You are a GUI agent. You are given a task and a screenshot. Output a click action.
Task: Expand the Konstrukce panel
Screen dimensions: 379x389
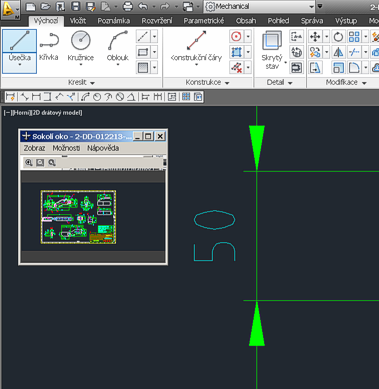[207, 82]
